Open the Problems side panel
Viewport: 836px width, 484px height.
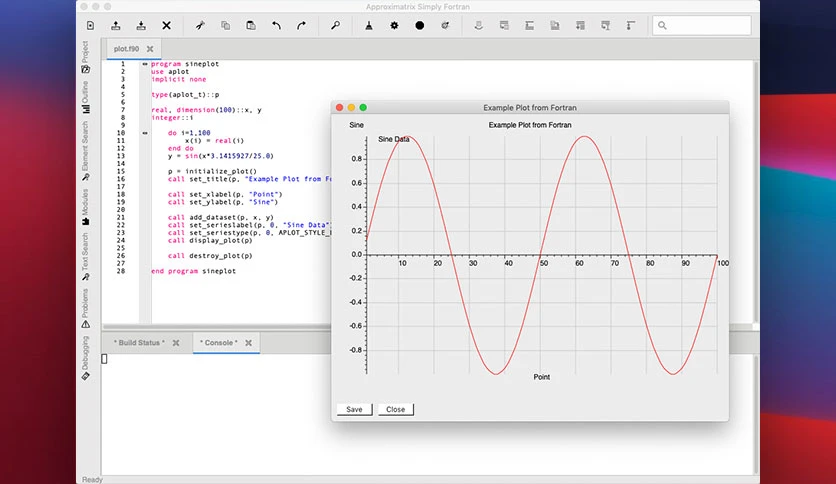coord(85,308)
